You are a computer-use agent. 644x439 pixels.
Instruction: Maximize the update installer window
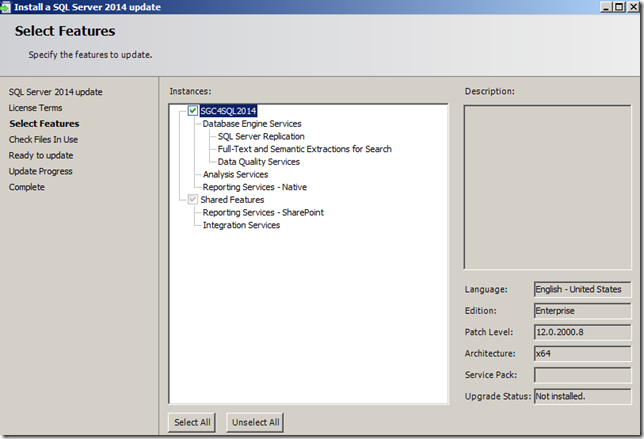[x=619, y=7]
